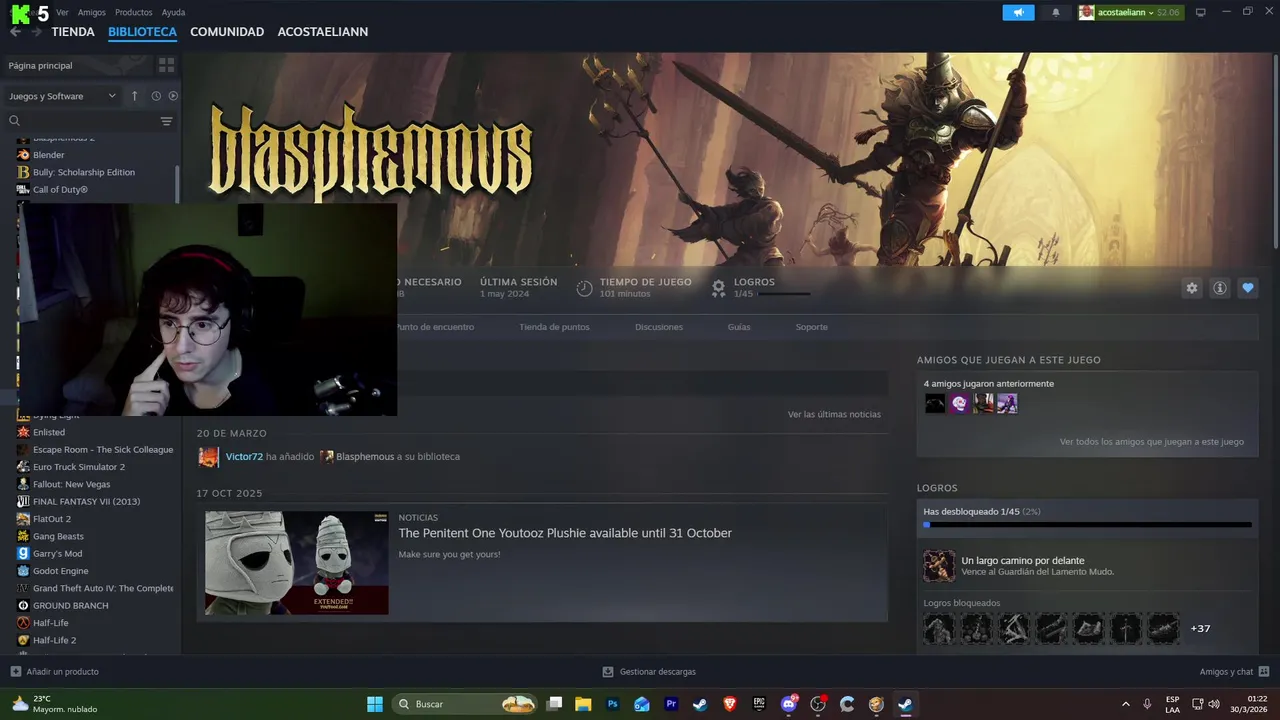Open Photoshop from the taskbar
Viewport: 1280px width, 720px height.
612,704
